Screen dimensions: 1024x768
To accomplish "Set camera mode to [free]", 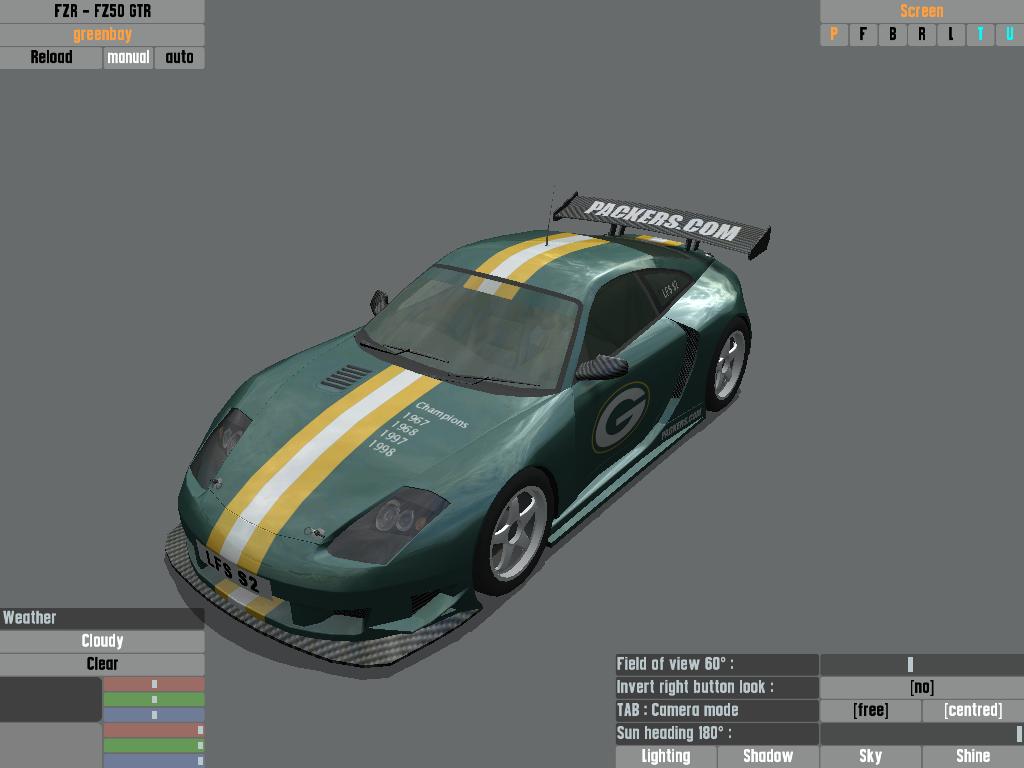I will (x=871, y=711).
